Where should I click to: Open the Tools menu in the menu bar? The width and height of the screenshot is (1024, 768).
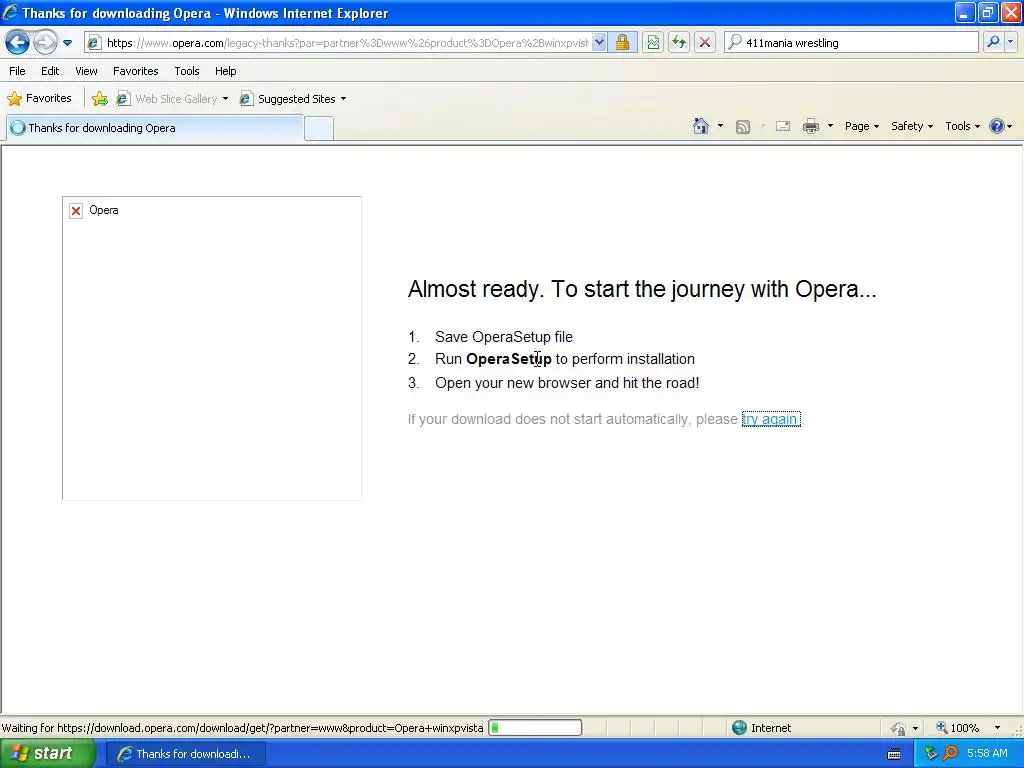(x=187, y=71)
